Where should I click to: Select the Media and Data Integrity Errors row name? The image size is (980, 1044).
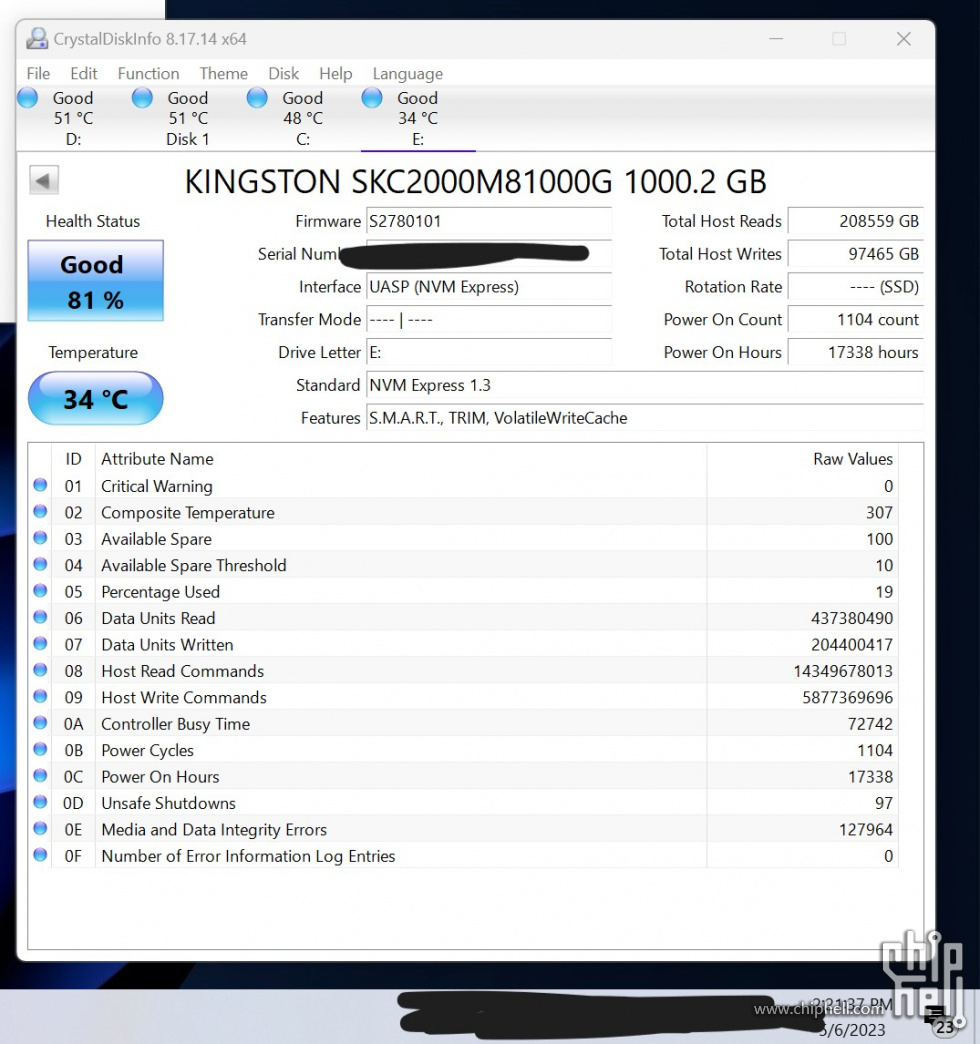[x=214, y=830]
